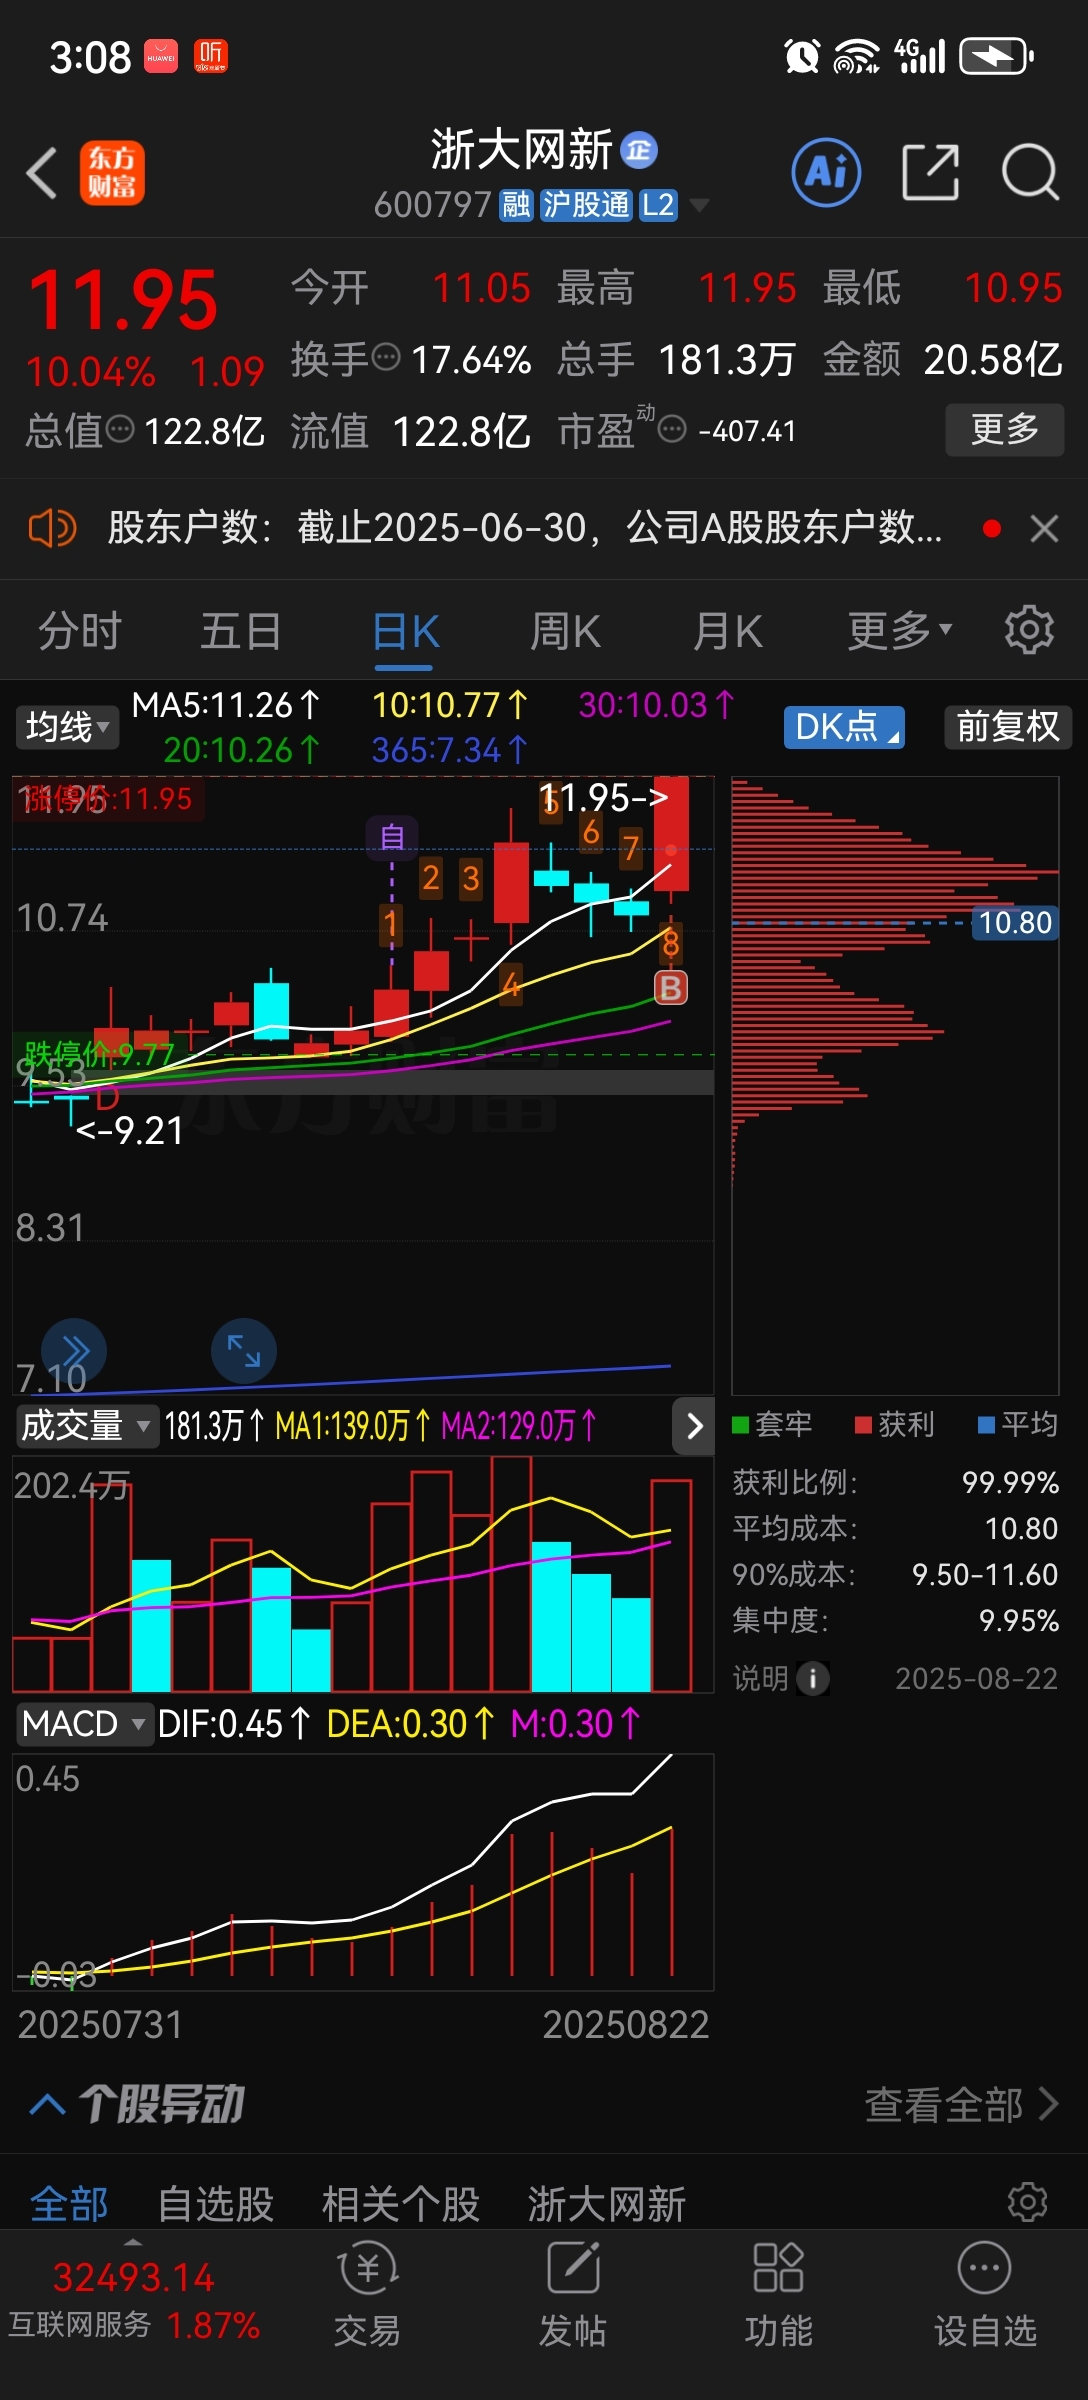Open the 均线 indicator dropdown
Image resolution: width=1088 pixels, height=2400 pixels.
(67, 727)
